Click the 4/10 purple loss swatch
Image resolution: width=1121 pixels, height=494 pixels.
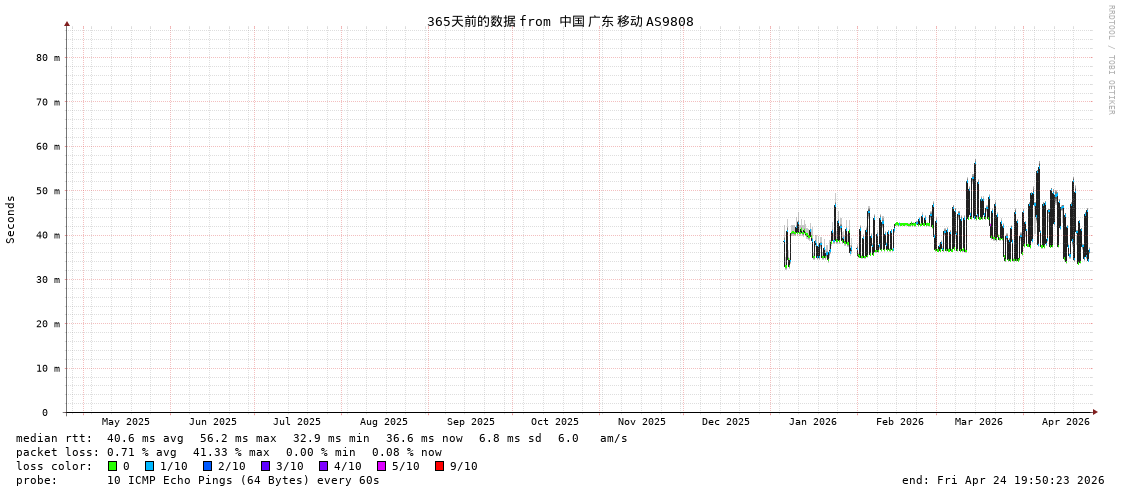click(x=323, y=466)
